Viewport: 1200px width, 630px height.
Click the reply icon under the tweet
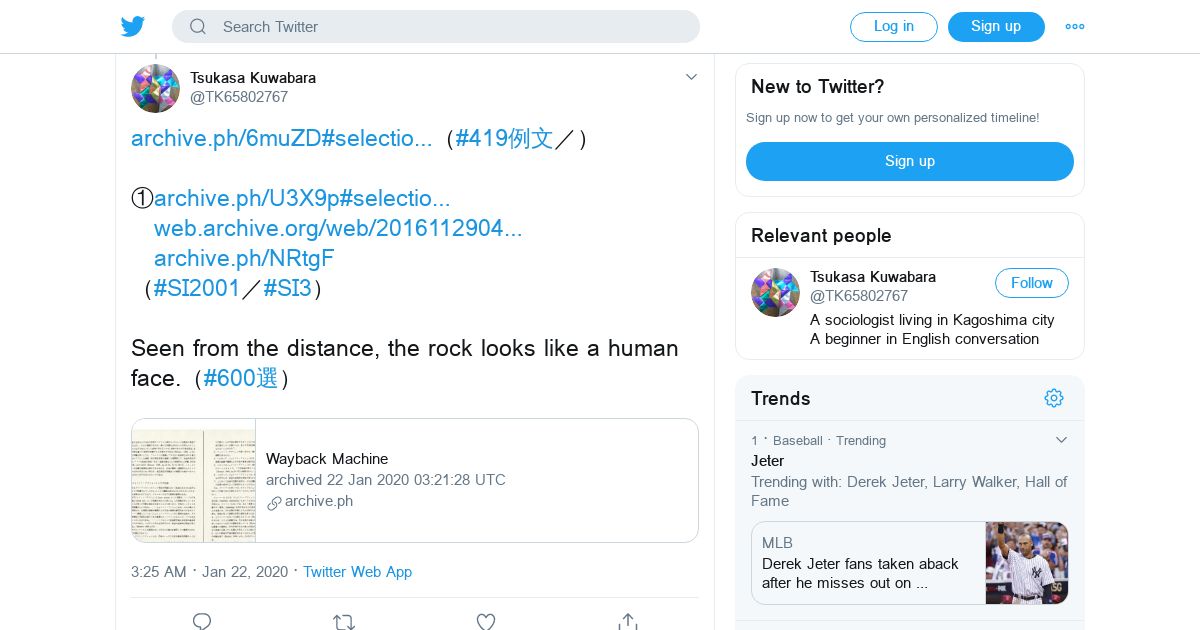point(202,621)
